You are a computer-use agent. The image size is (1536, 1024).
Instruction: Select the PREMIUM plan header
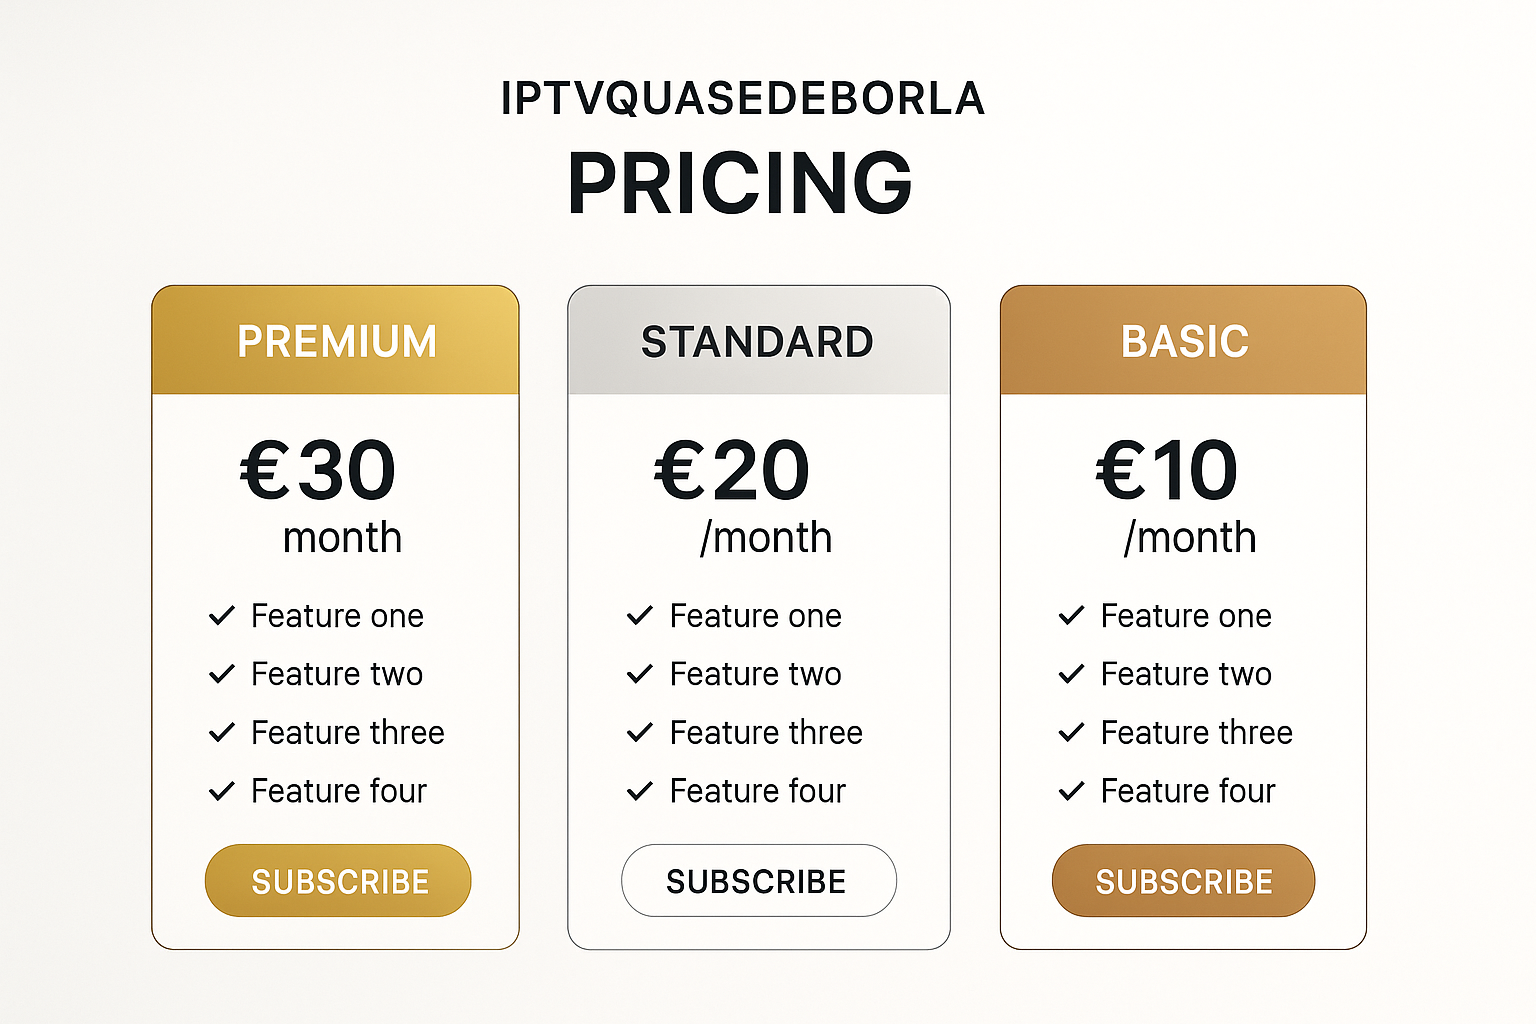(x=336, y=340)
